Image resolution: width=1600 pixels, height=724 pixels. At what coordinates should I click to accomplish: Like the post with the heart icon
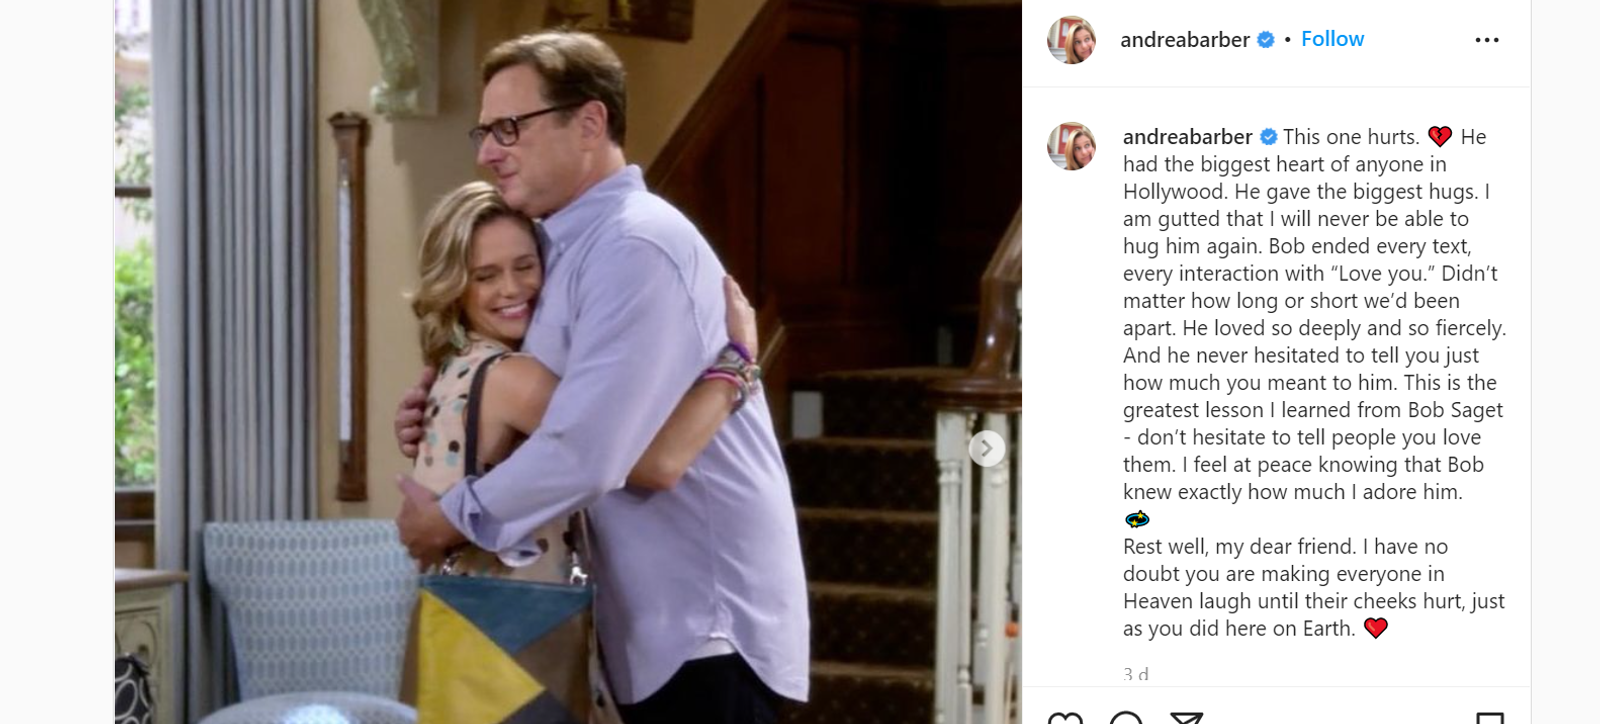(1065, 718)
